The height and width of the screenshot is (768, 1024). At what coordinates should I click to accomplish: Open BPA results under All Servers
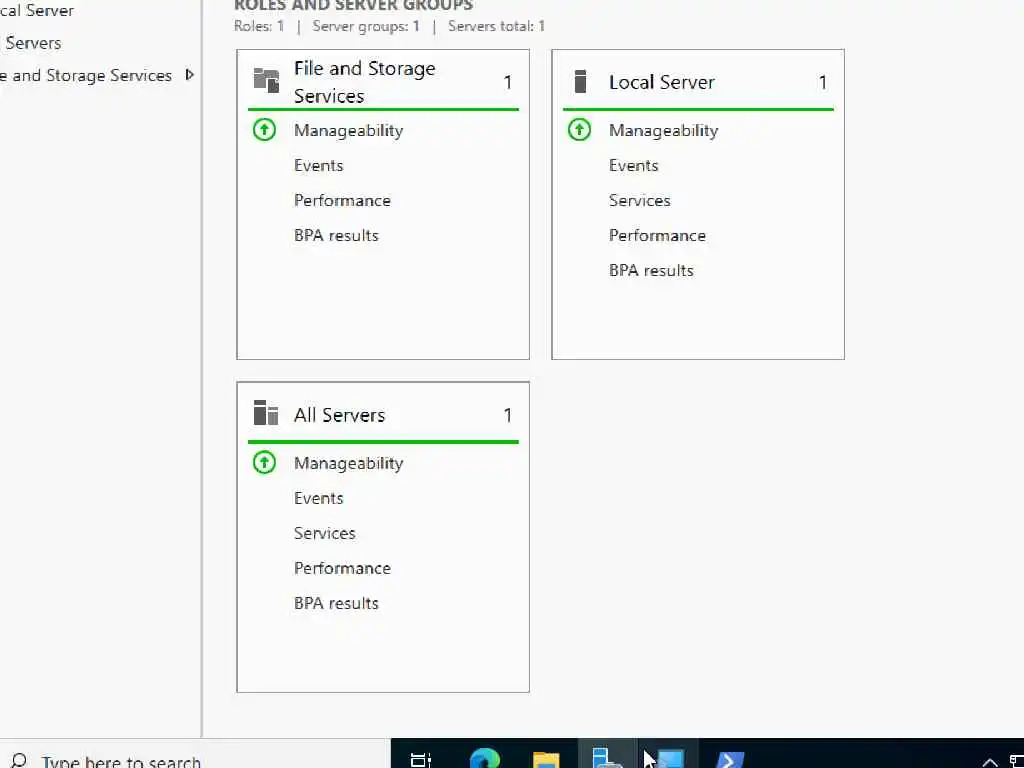point(336,603)
